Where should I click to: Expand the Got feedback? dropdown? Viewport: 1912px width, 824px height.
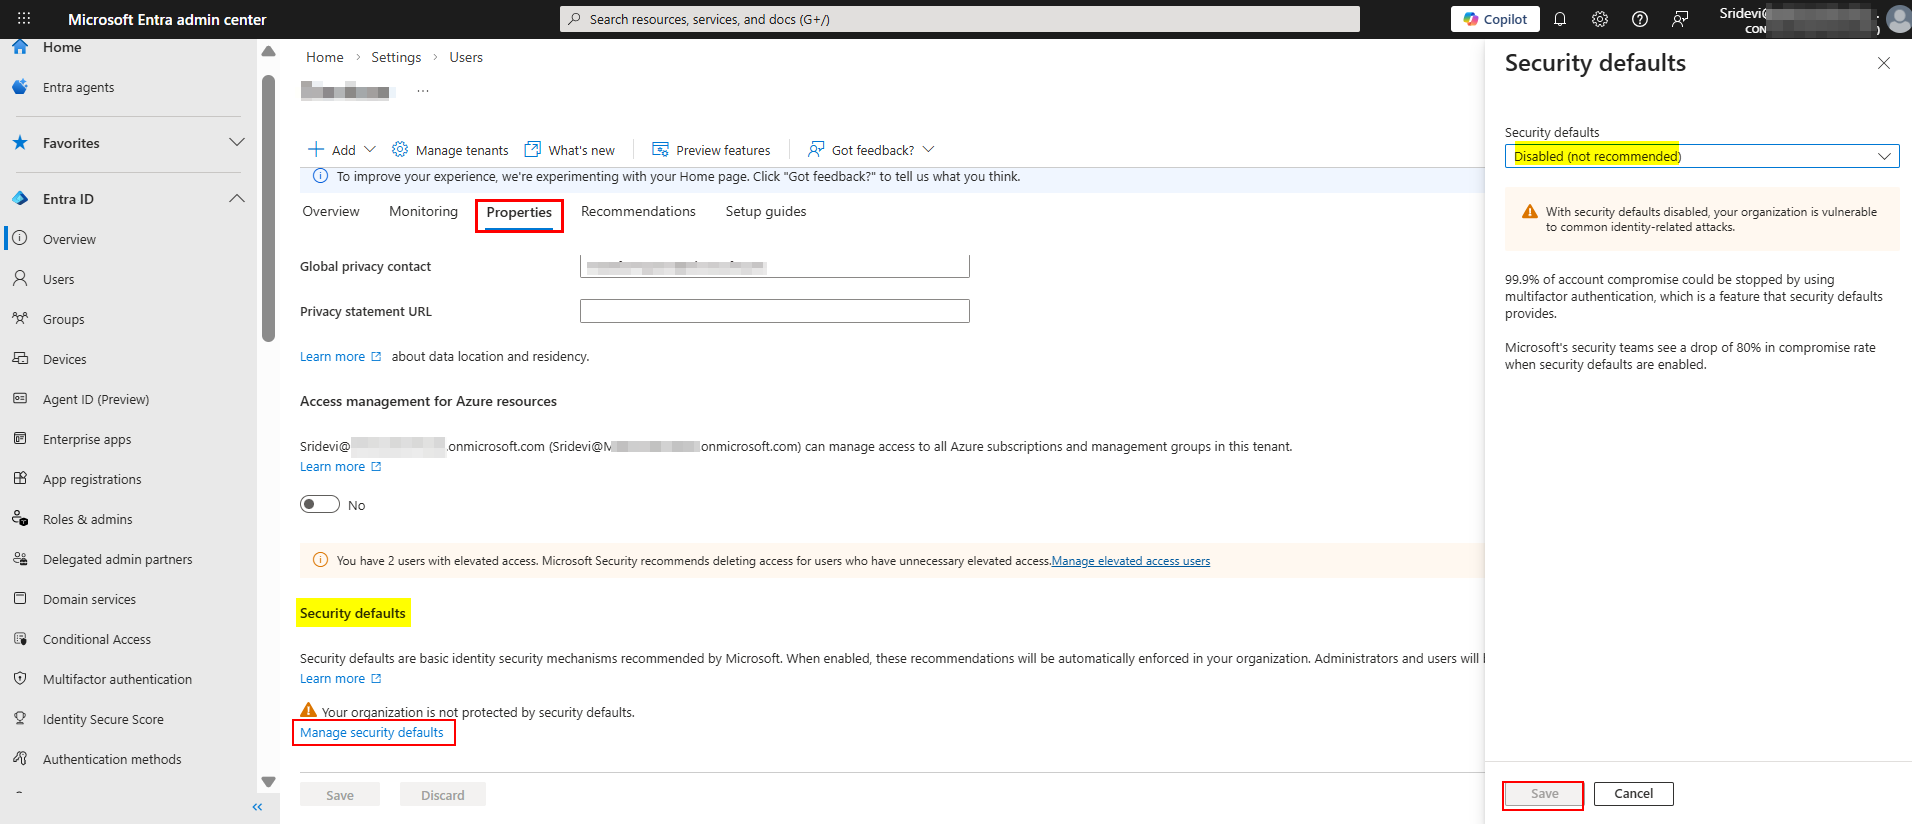(872, 150)
